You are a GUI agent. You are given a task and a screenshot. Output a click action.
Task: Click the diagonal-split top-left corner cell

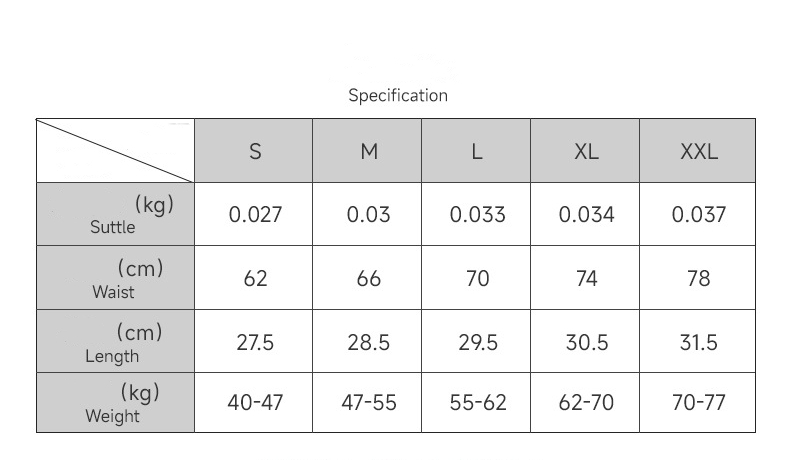pyautogui.click(x=116, y=151)
